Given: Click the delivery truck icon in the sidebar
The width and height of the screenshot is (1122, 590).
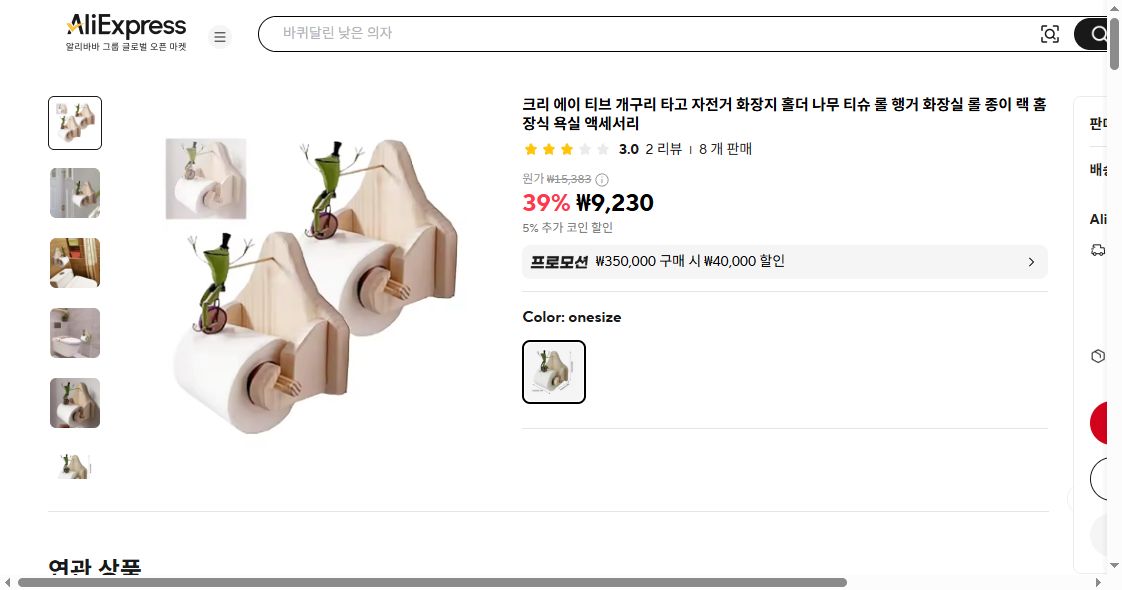Looking at the screenshot, I should coord(1097,251).
